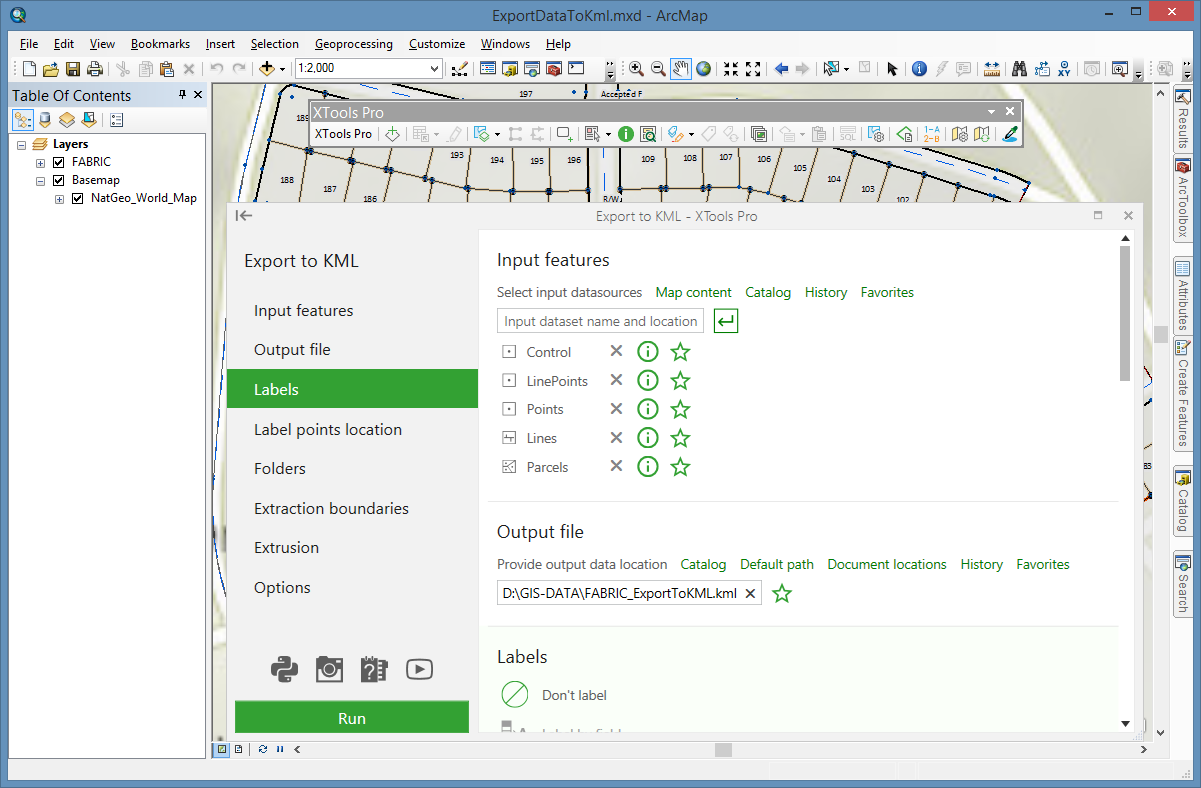1201x788 pixels.
Task: Open Add Data dropdown arrow
Action: 283,69
